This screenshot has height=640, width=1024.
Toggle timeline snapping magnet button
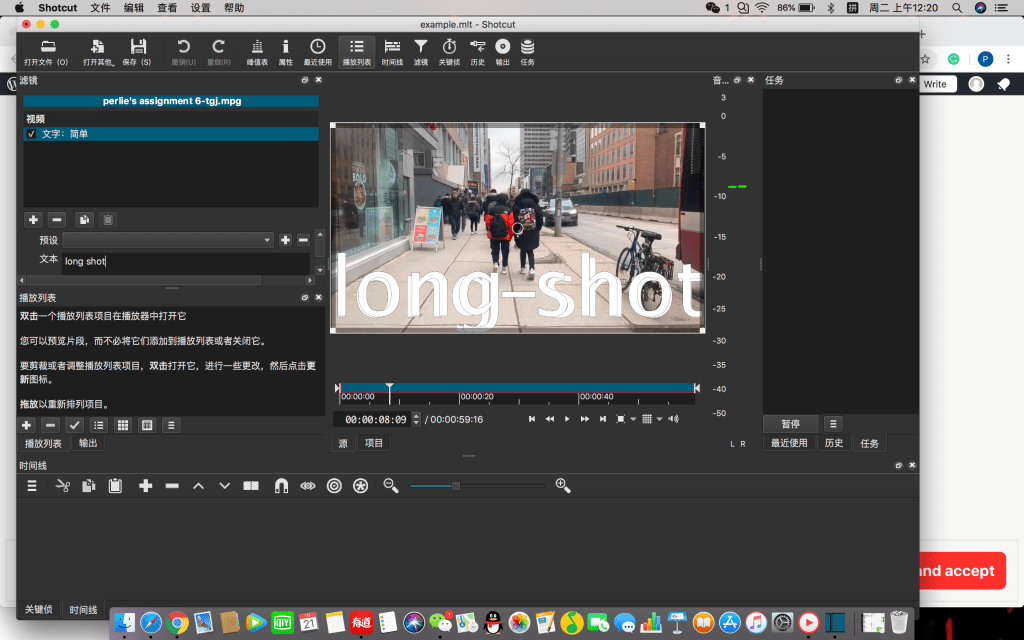click(281, 486)
